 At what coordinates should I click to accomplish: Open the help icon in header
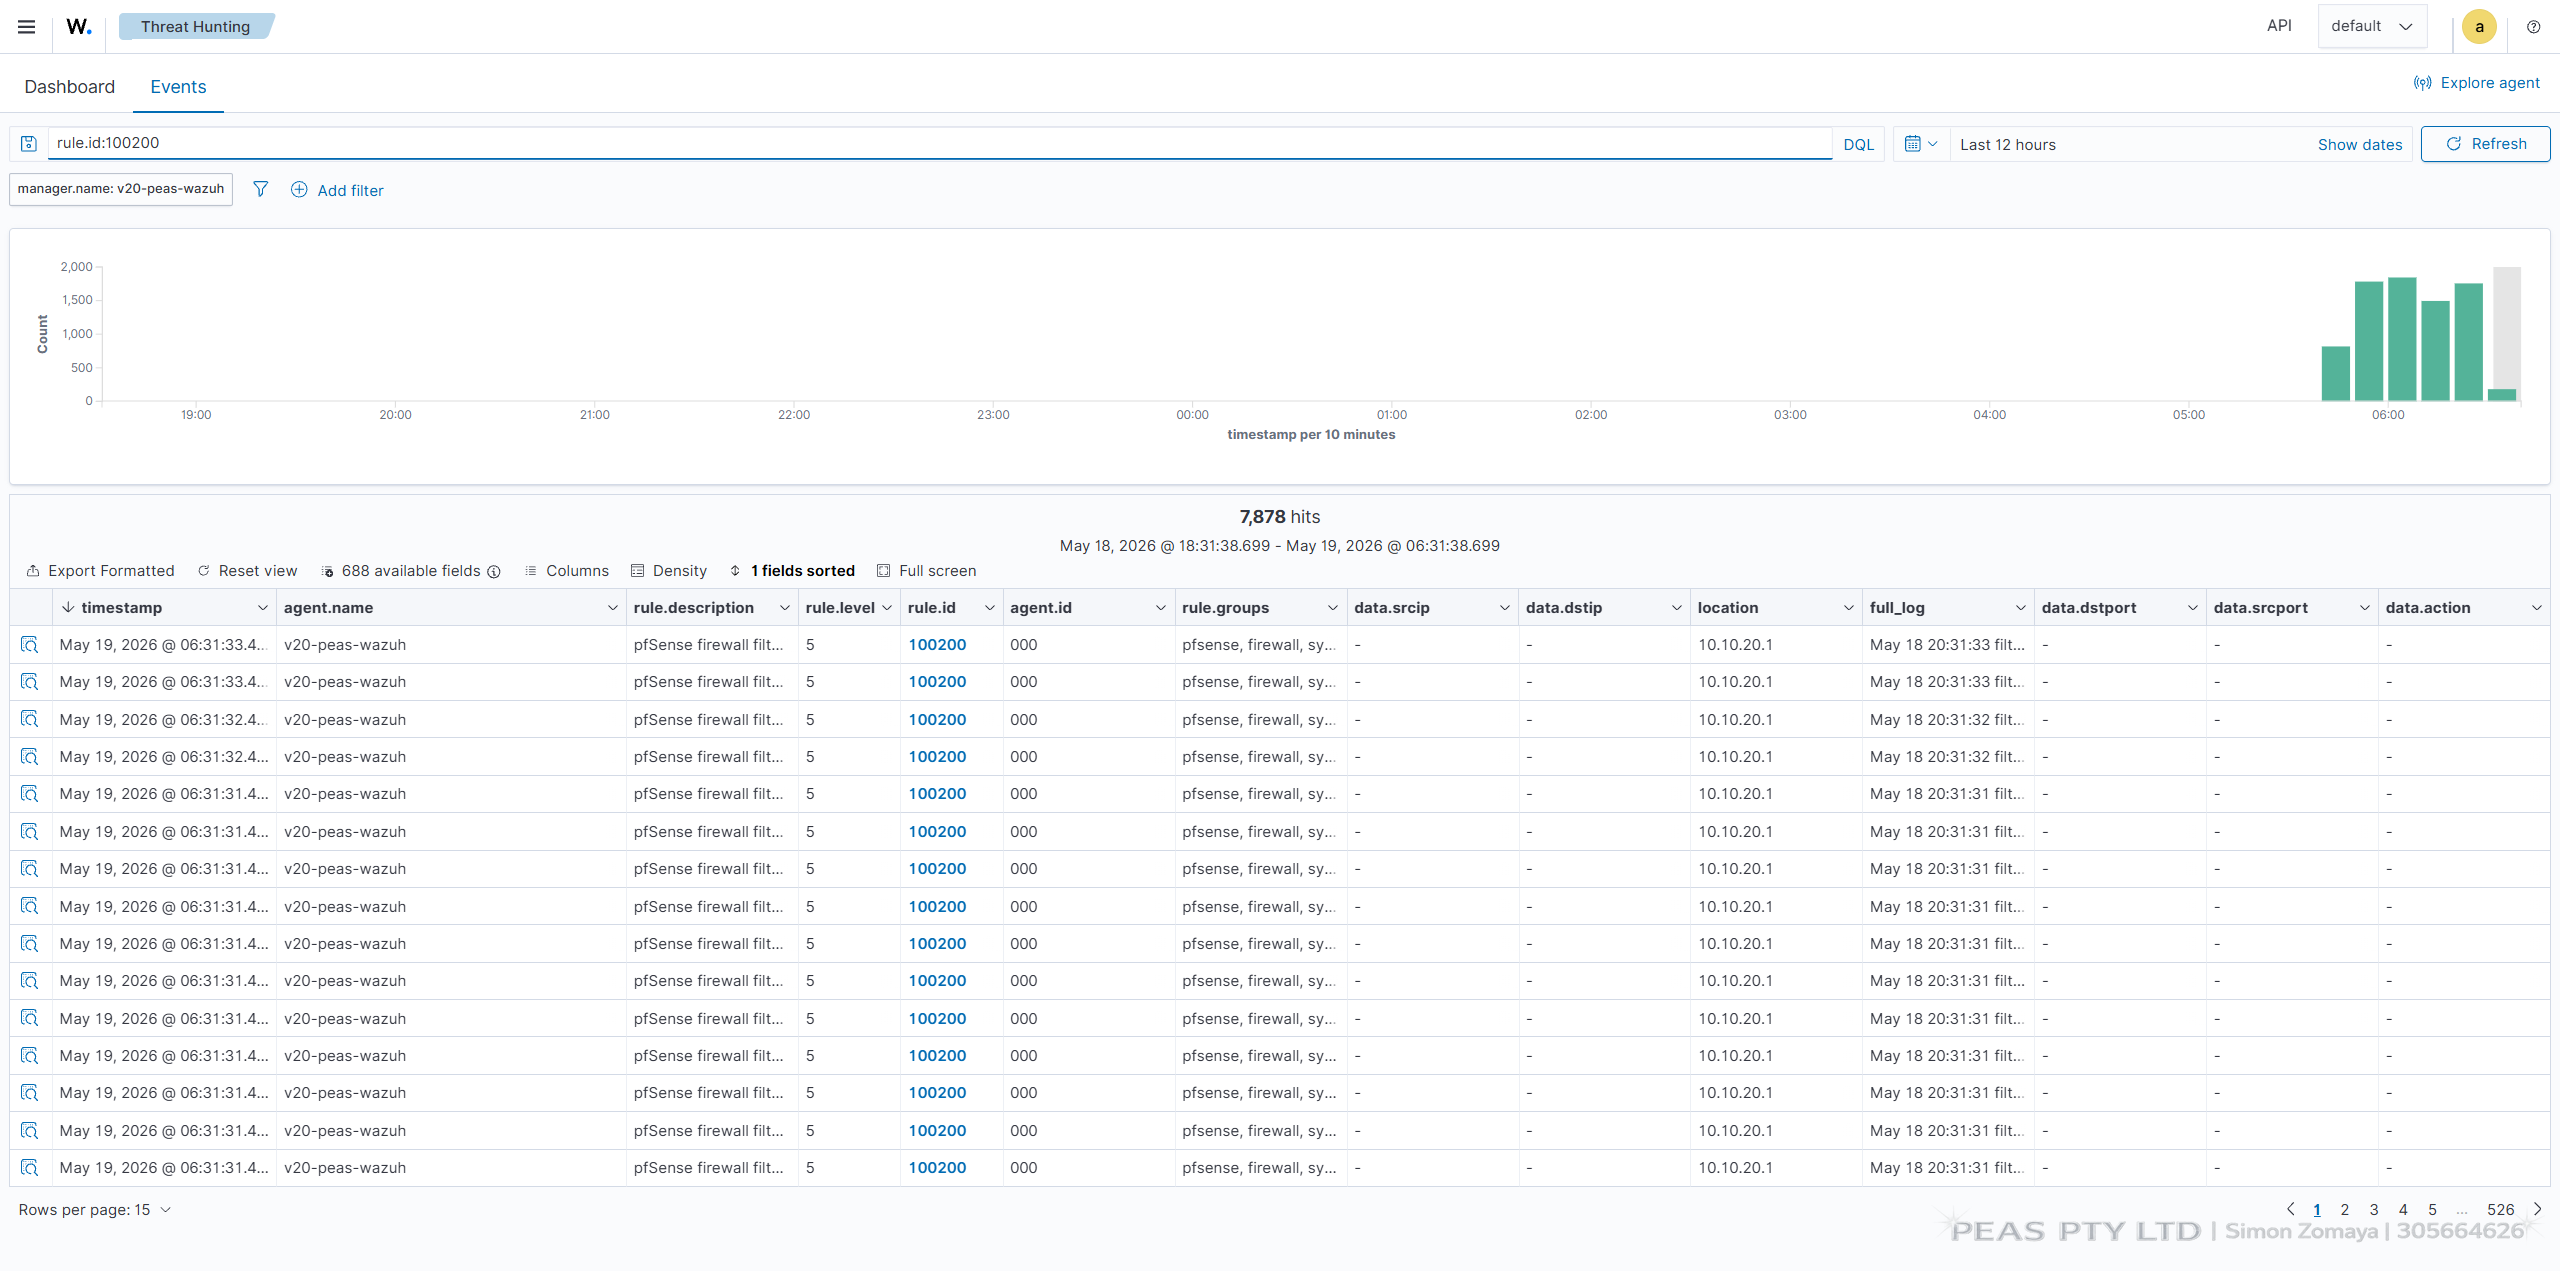coord(2533,27)
